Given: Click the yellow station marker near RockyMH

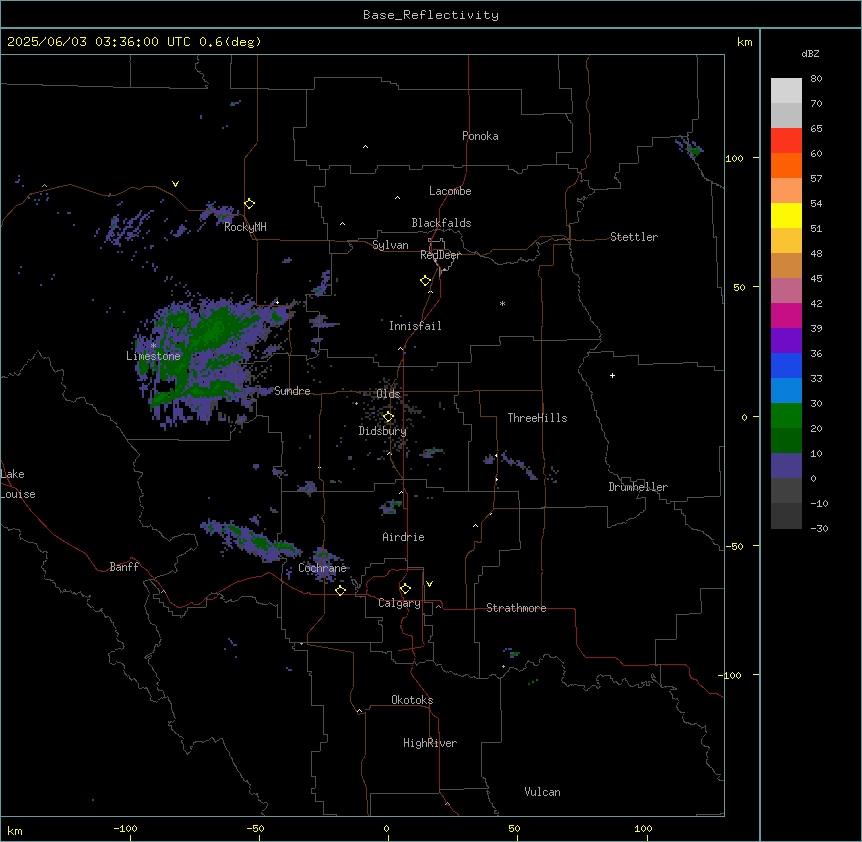Looking at the screenshot, I should pyautogui.click(x=250, y=204).
